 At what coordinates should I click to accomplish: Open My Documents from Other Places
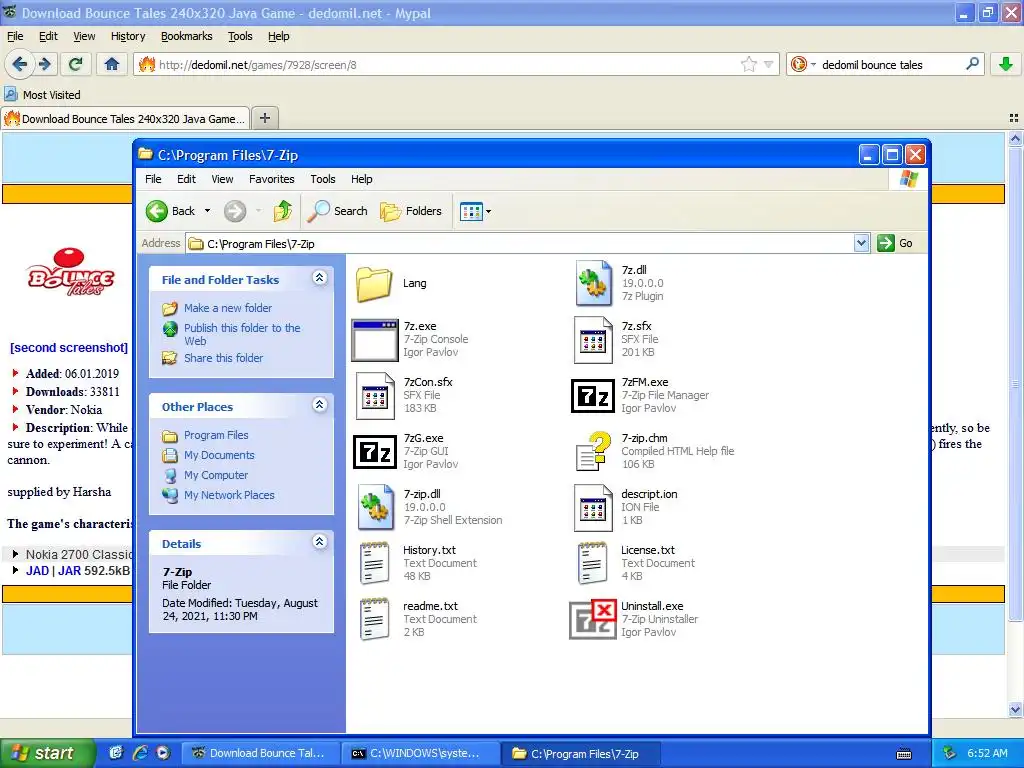tap(219, 455)
